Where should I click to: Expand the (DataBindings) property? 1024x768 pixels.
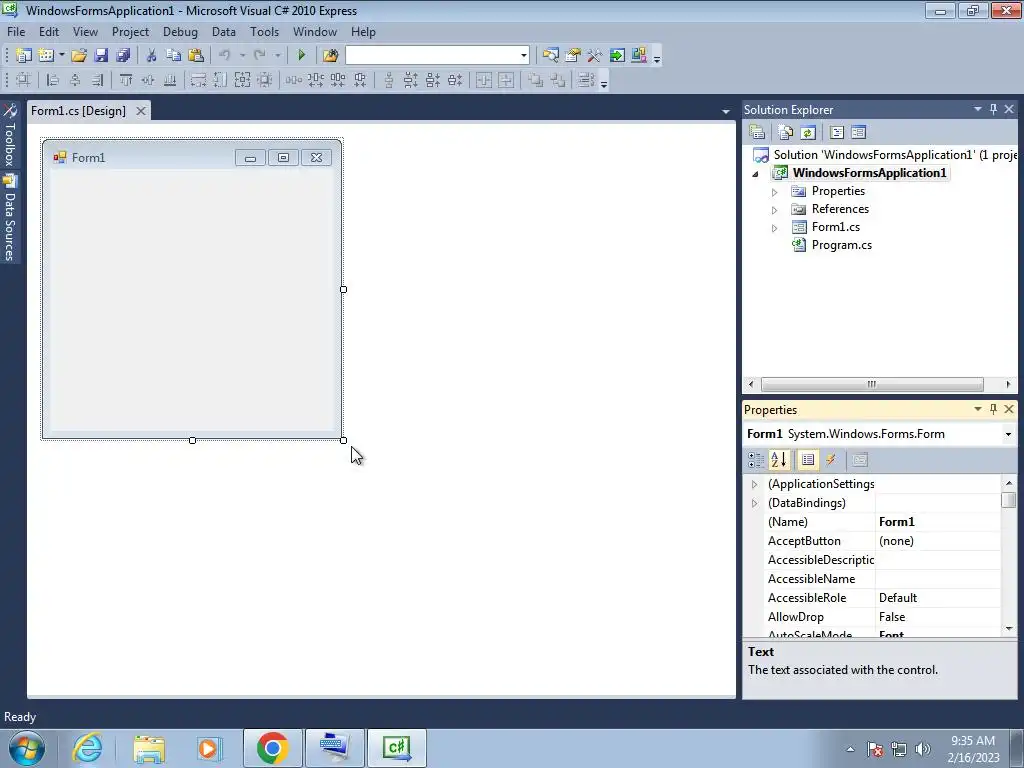point(754,503)
